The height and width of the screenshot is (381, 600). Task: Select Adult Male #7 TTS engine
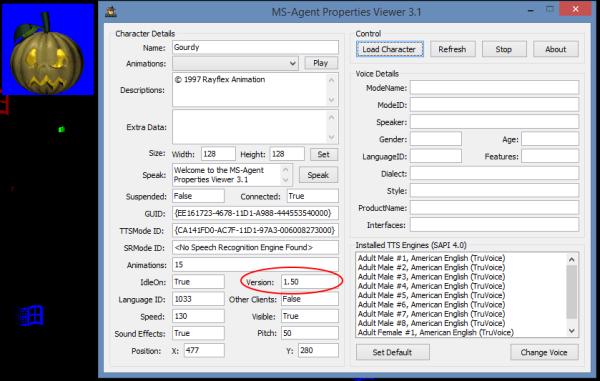click(x=431, y=314)
